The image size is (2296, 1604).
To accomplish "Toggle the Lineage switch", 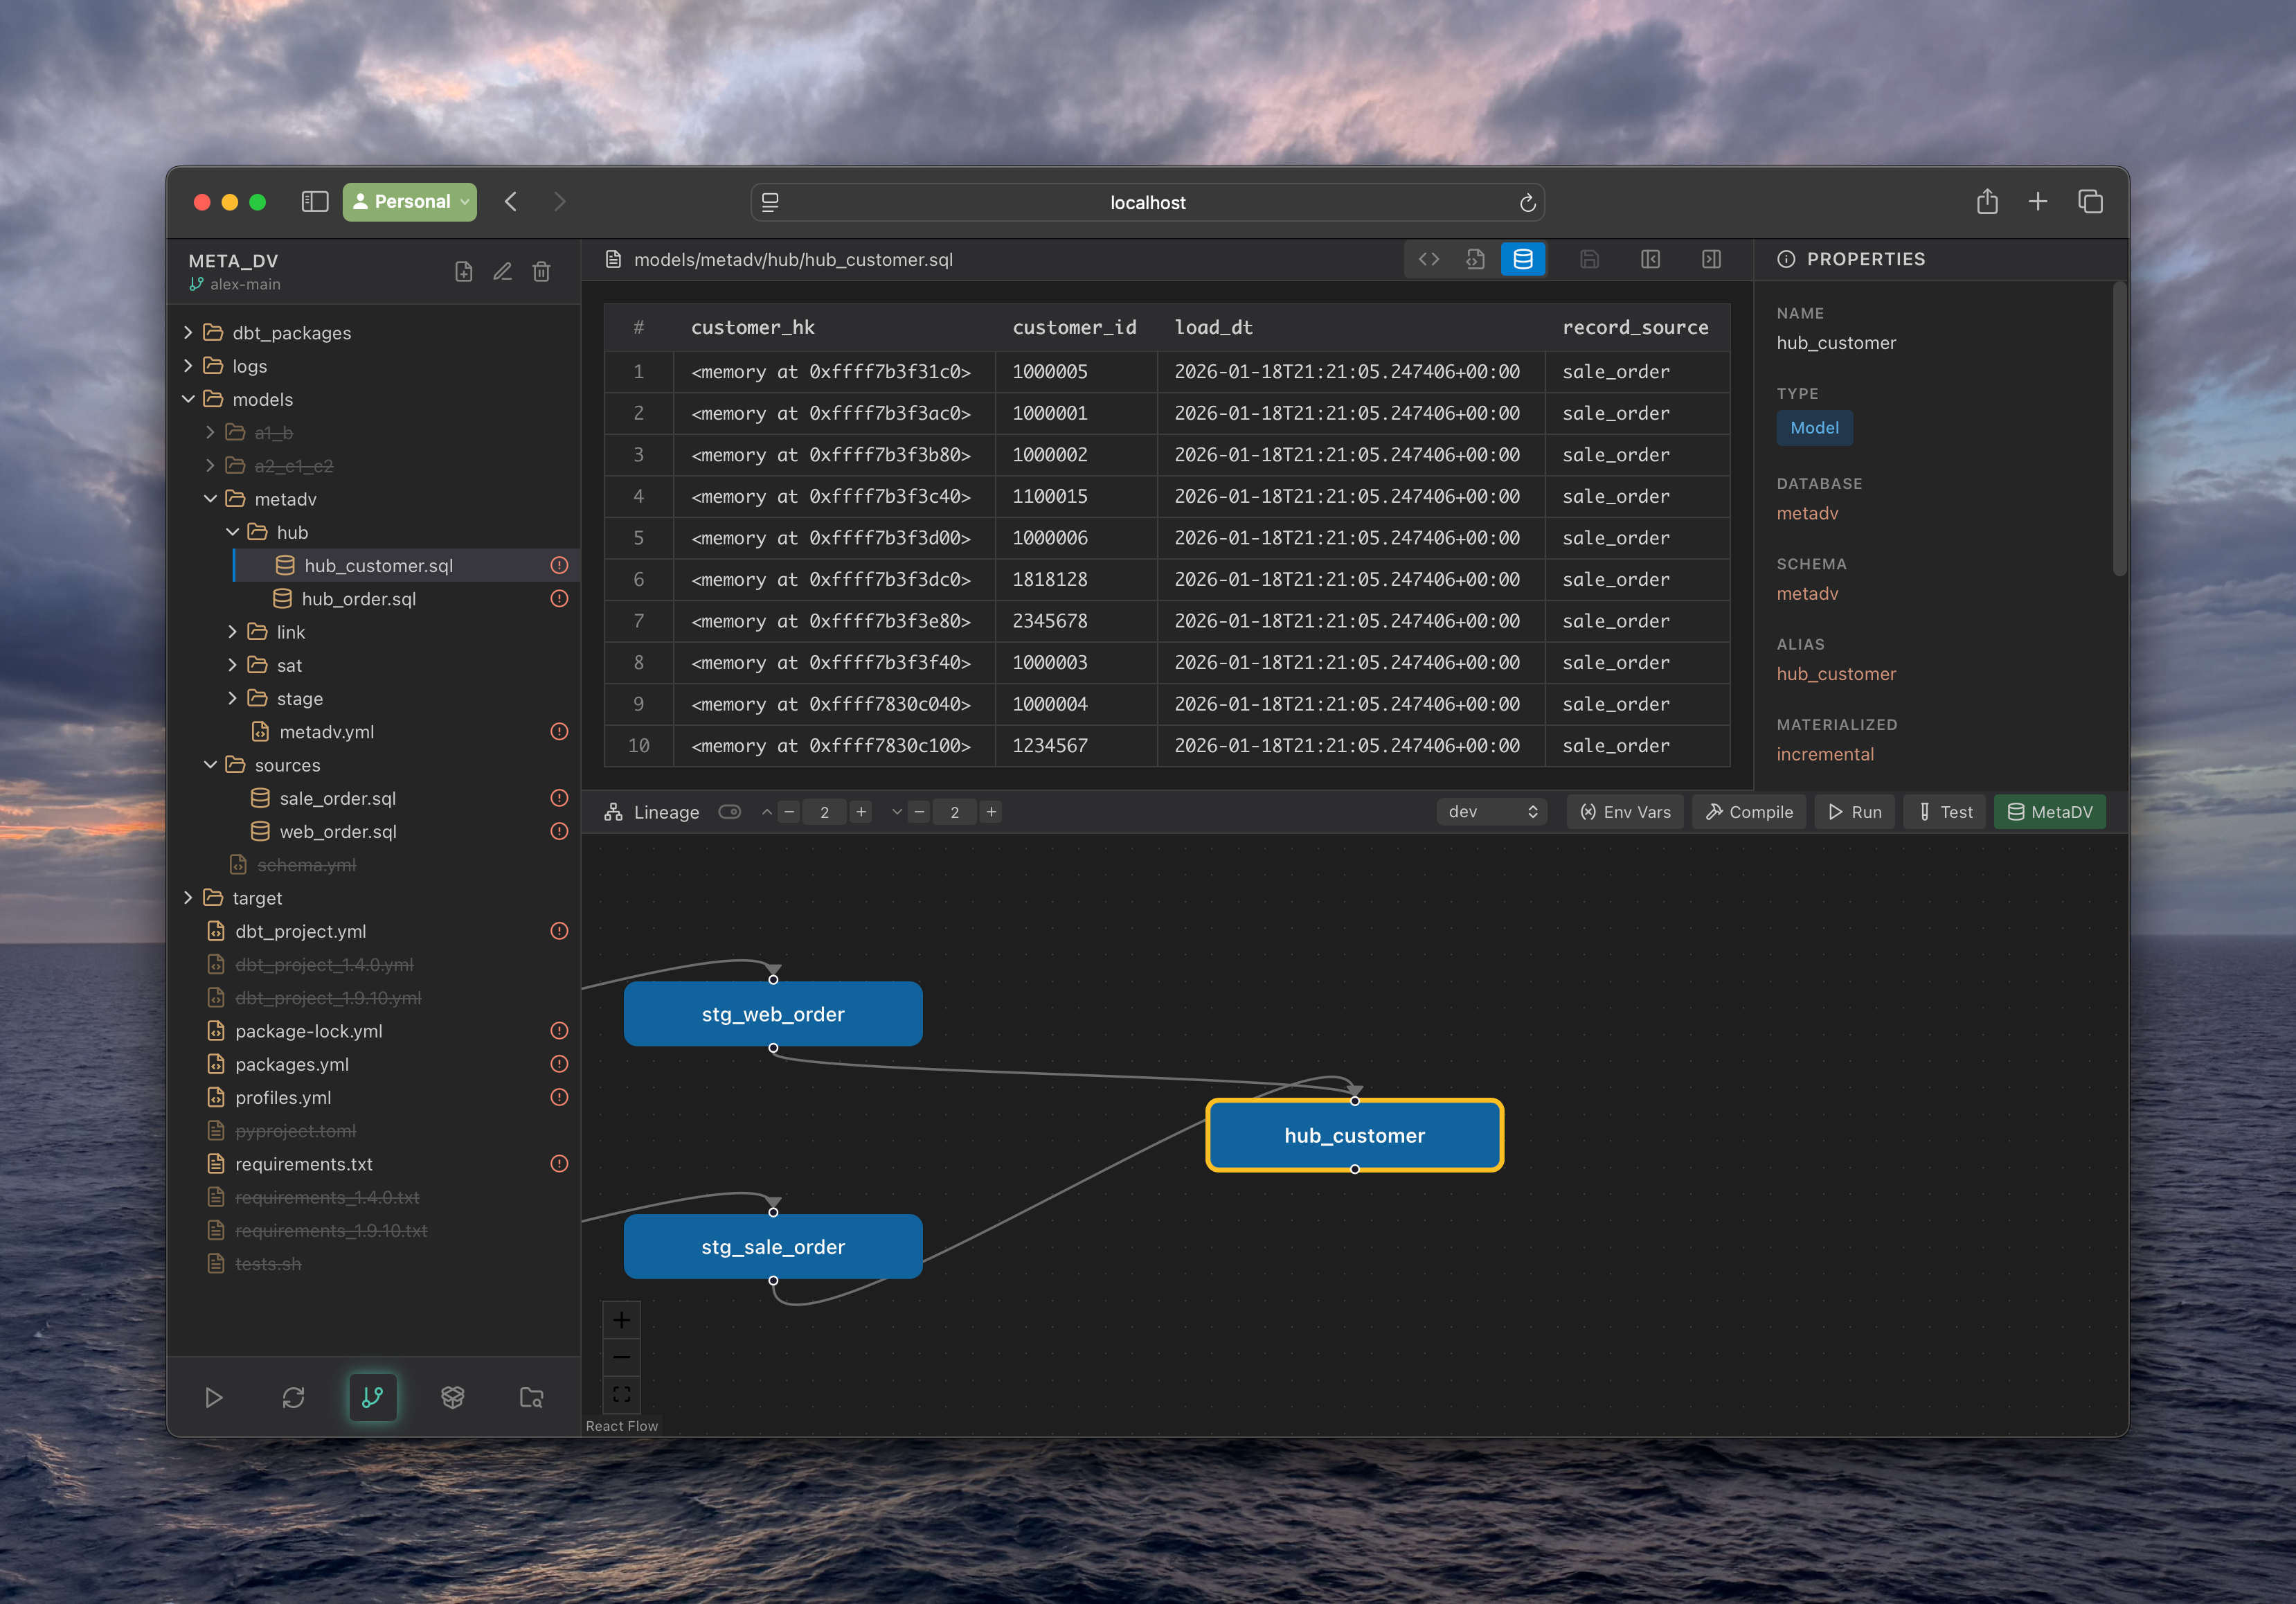I will pyautogui.click(x=730, y=812).
